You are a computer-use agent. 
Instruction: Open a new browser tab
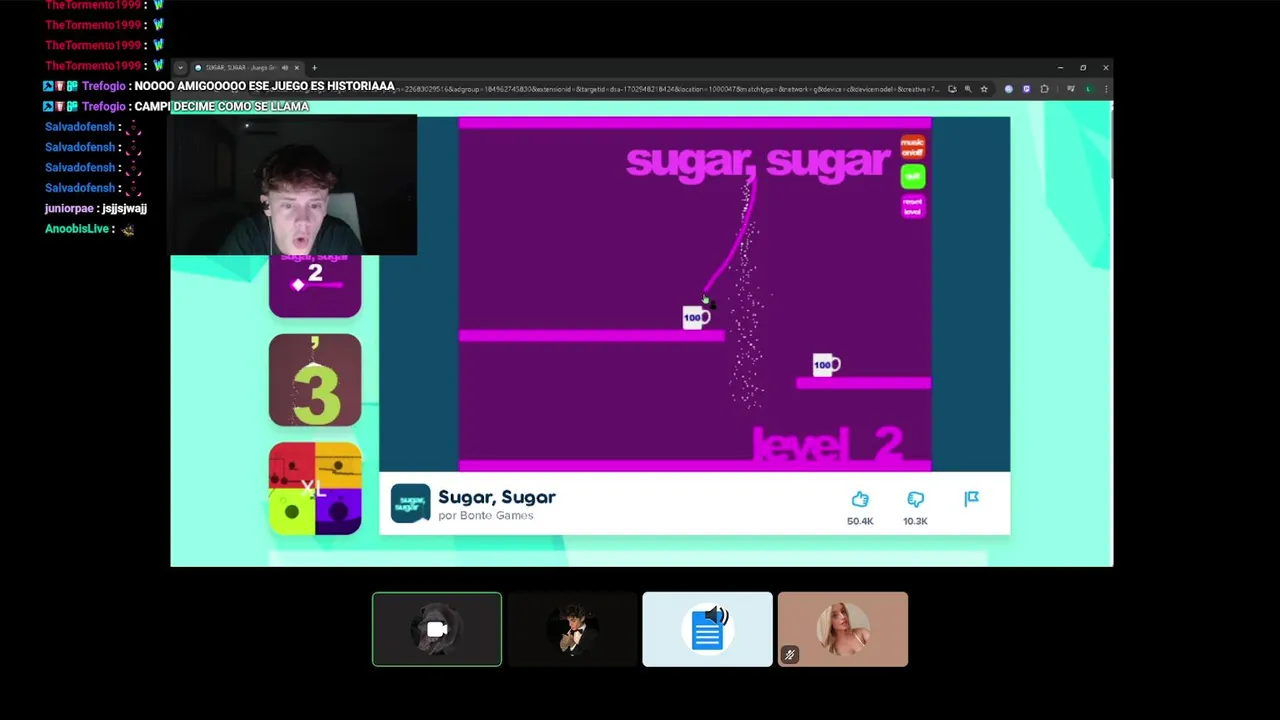pyautogui.click(x=314, y=68)
